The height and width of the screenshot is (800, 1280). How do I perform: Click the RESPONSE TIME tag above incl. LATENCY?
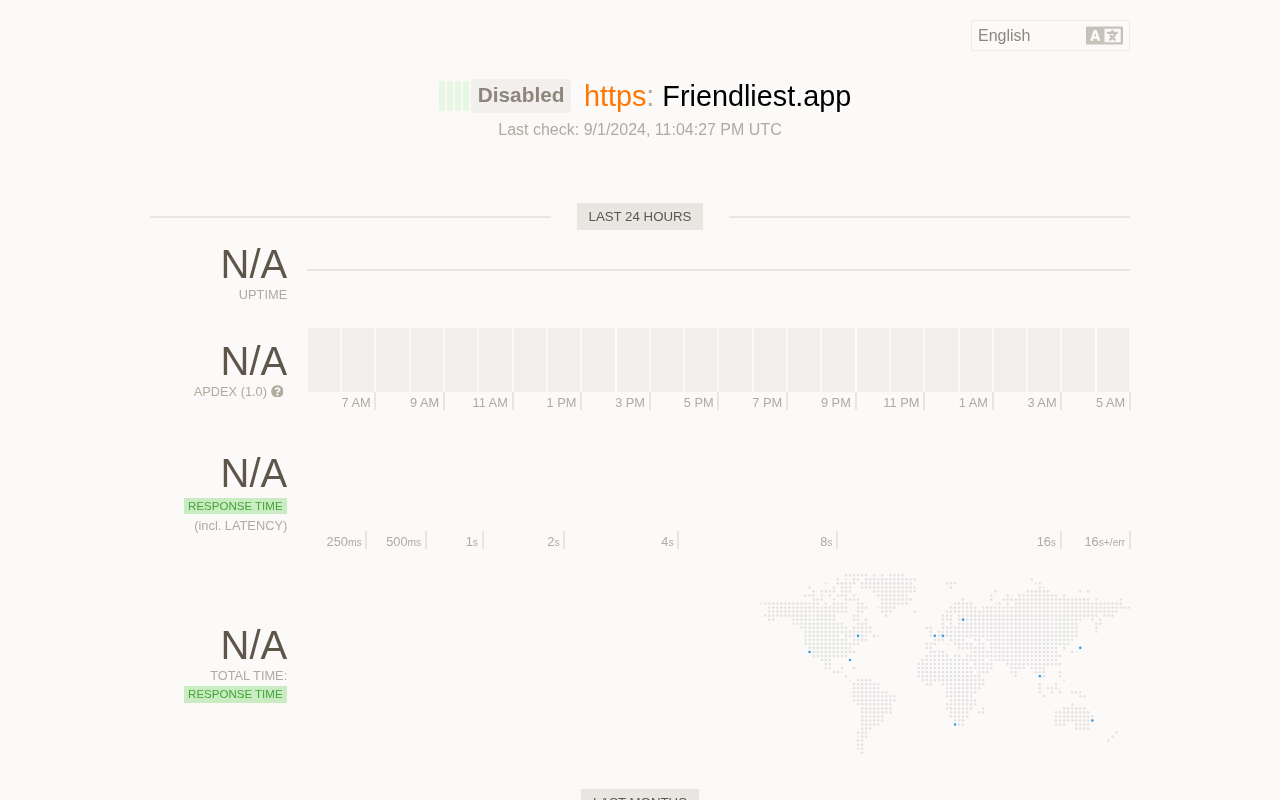click(x=235, y=506)
